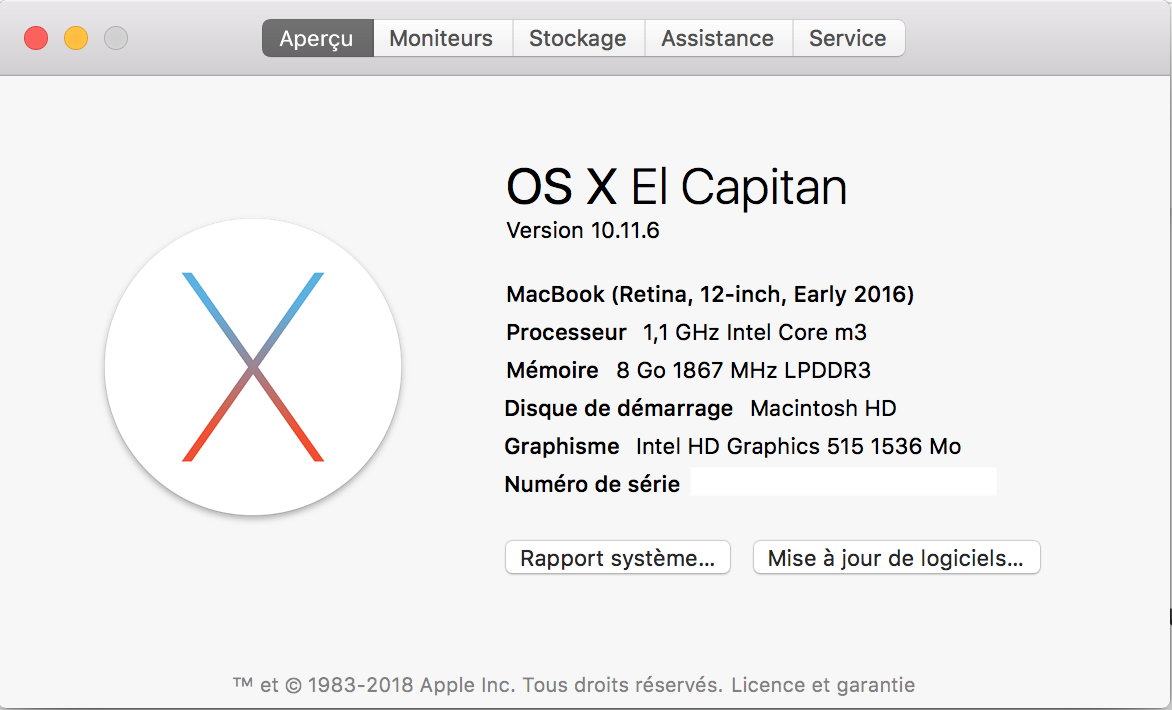The height and width of the screenshot is (710, 1172).
Task: Select the Stockage tab
Action: pyautogui.click(x=577, y=39)
